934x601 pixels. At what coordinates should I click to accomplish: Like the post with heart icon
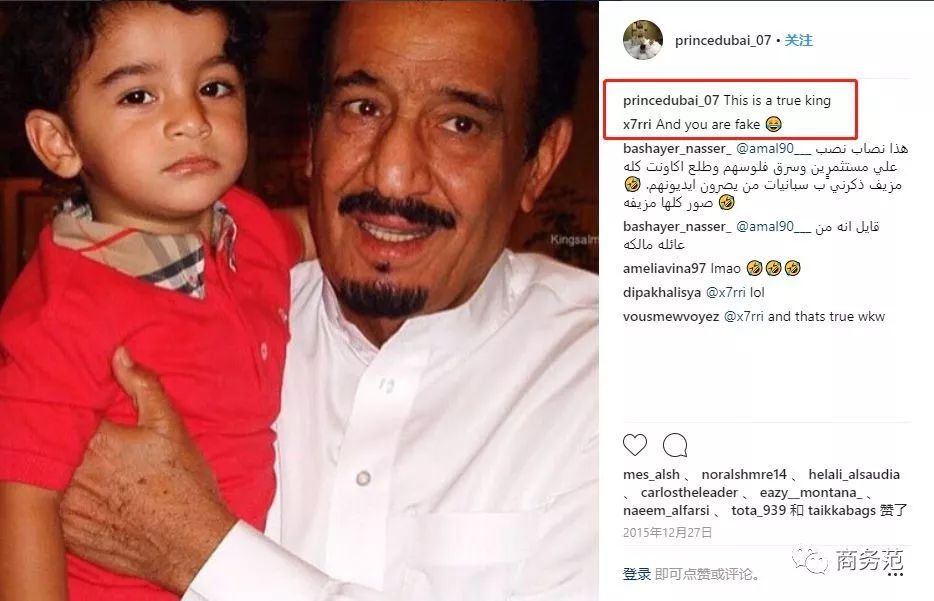click(x=634, y=445)
